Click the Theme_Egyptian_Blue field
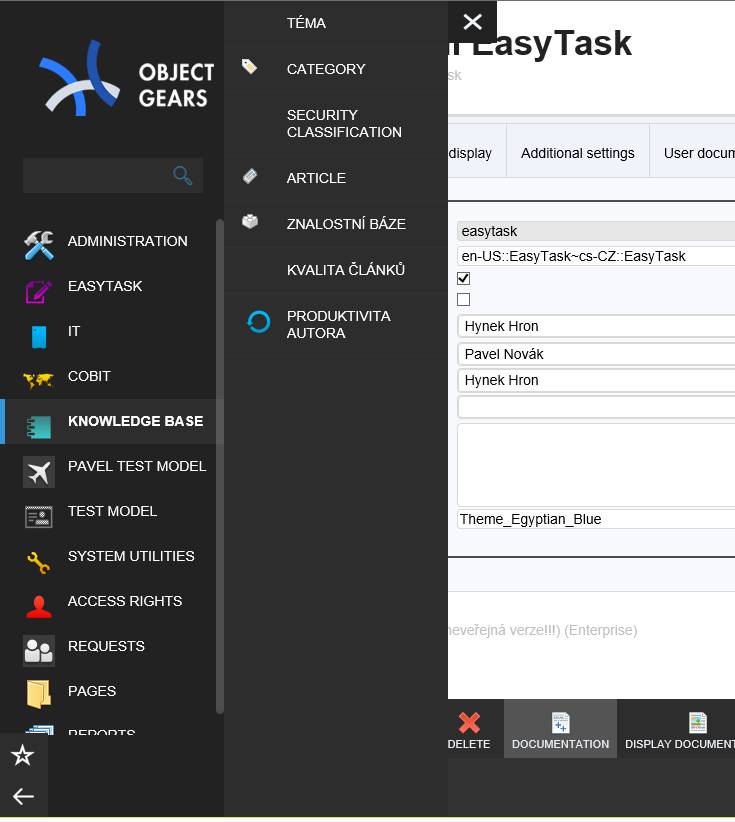Screen dimensions: 735x822 596,519
